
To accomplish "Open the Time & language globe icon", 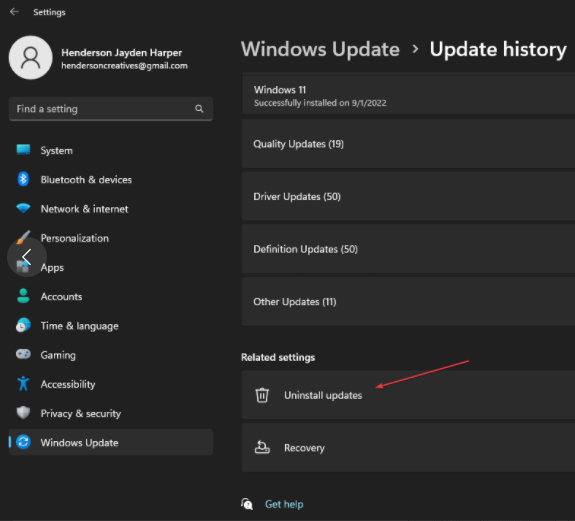I will [23, 325].
